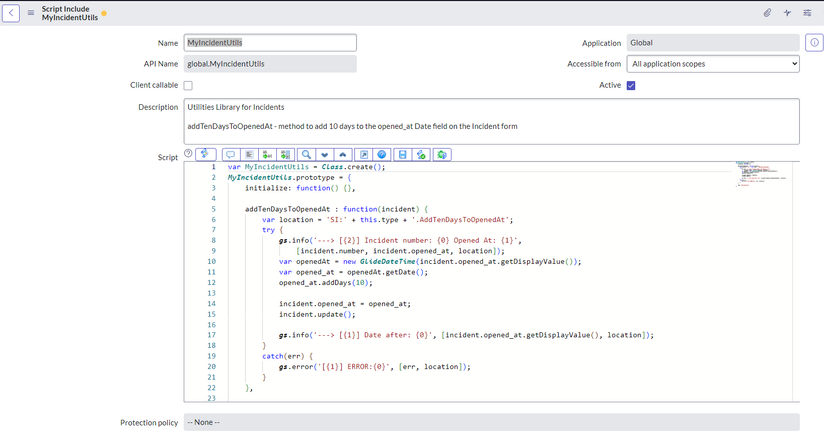
Task: Open the script field help question icon
Action: click(188, 153)
